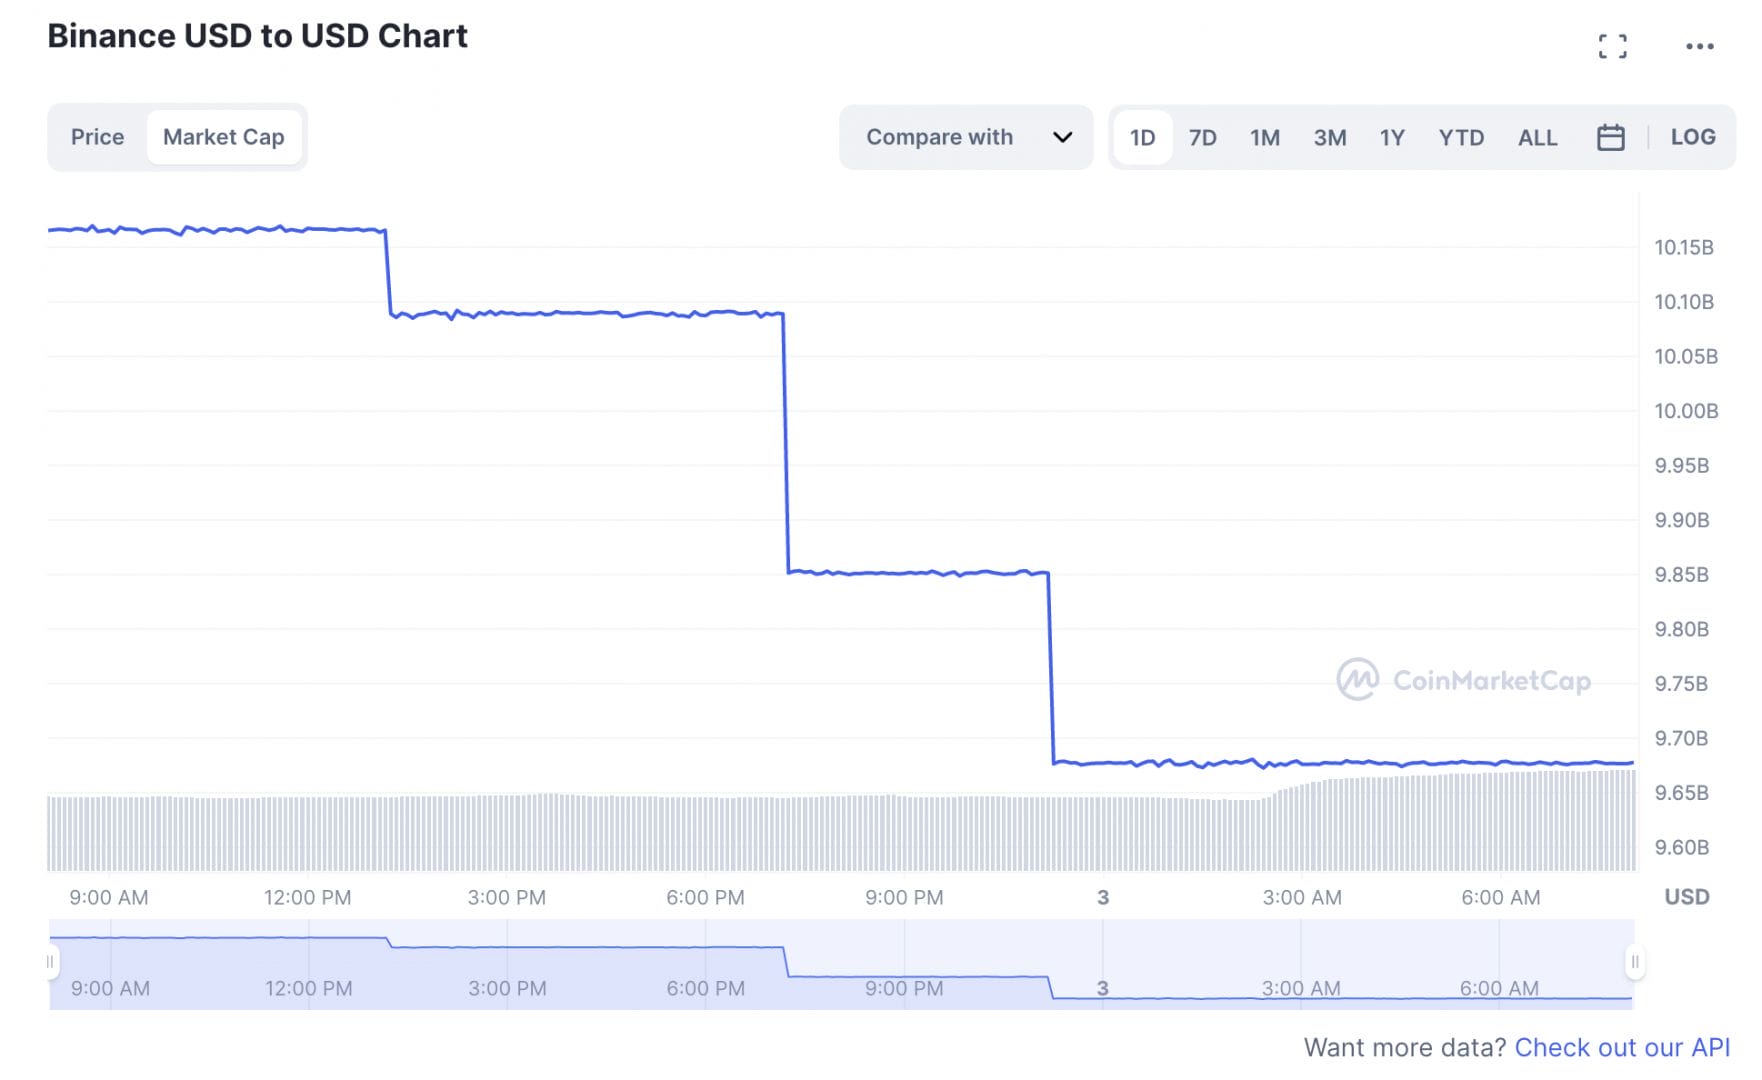Select the 1Y time range
Image resolution: width=1762 pixels, height=1080 pixels.
[x=1391, y=137]
